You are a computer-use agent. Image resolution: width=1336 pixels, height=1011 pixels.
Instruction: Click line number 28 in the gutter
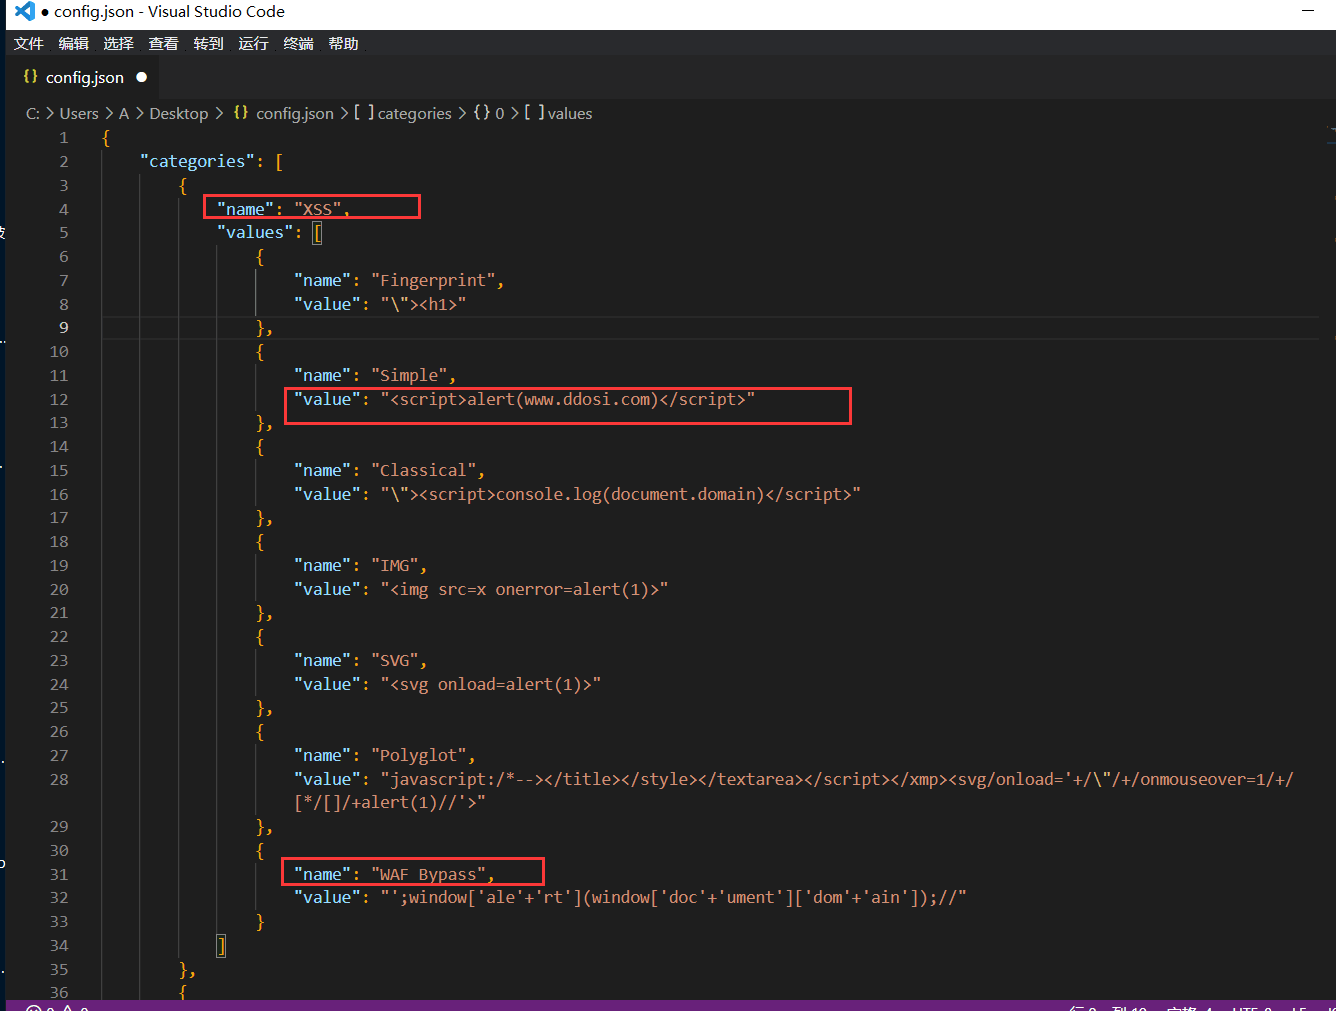click(59, 779)
